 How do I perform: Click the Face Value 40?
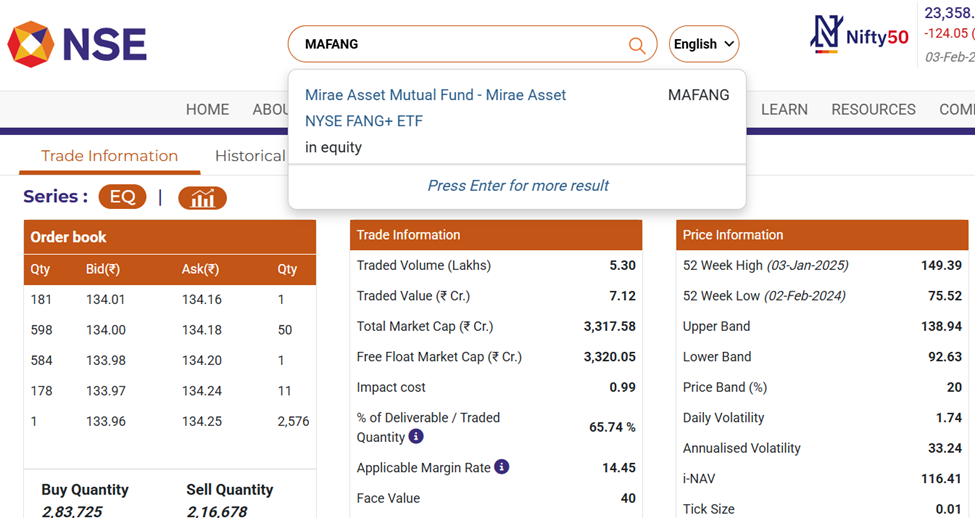(628, 498)
